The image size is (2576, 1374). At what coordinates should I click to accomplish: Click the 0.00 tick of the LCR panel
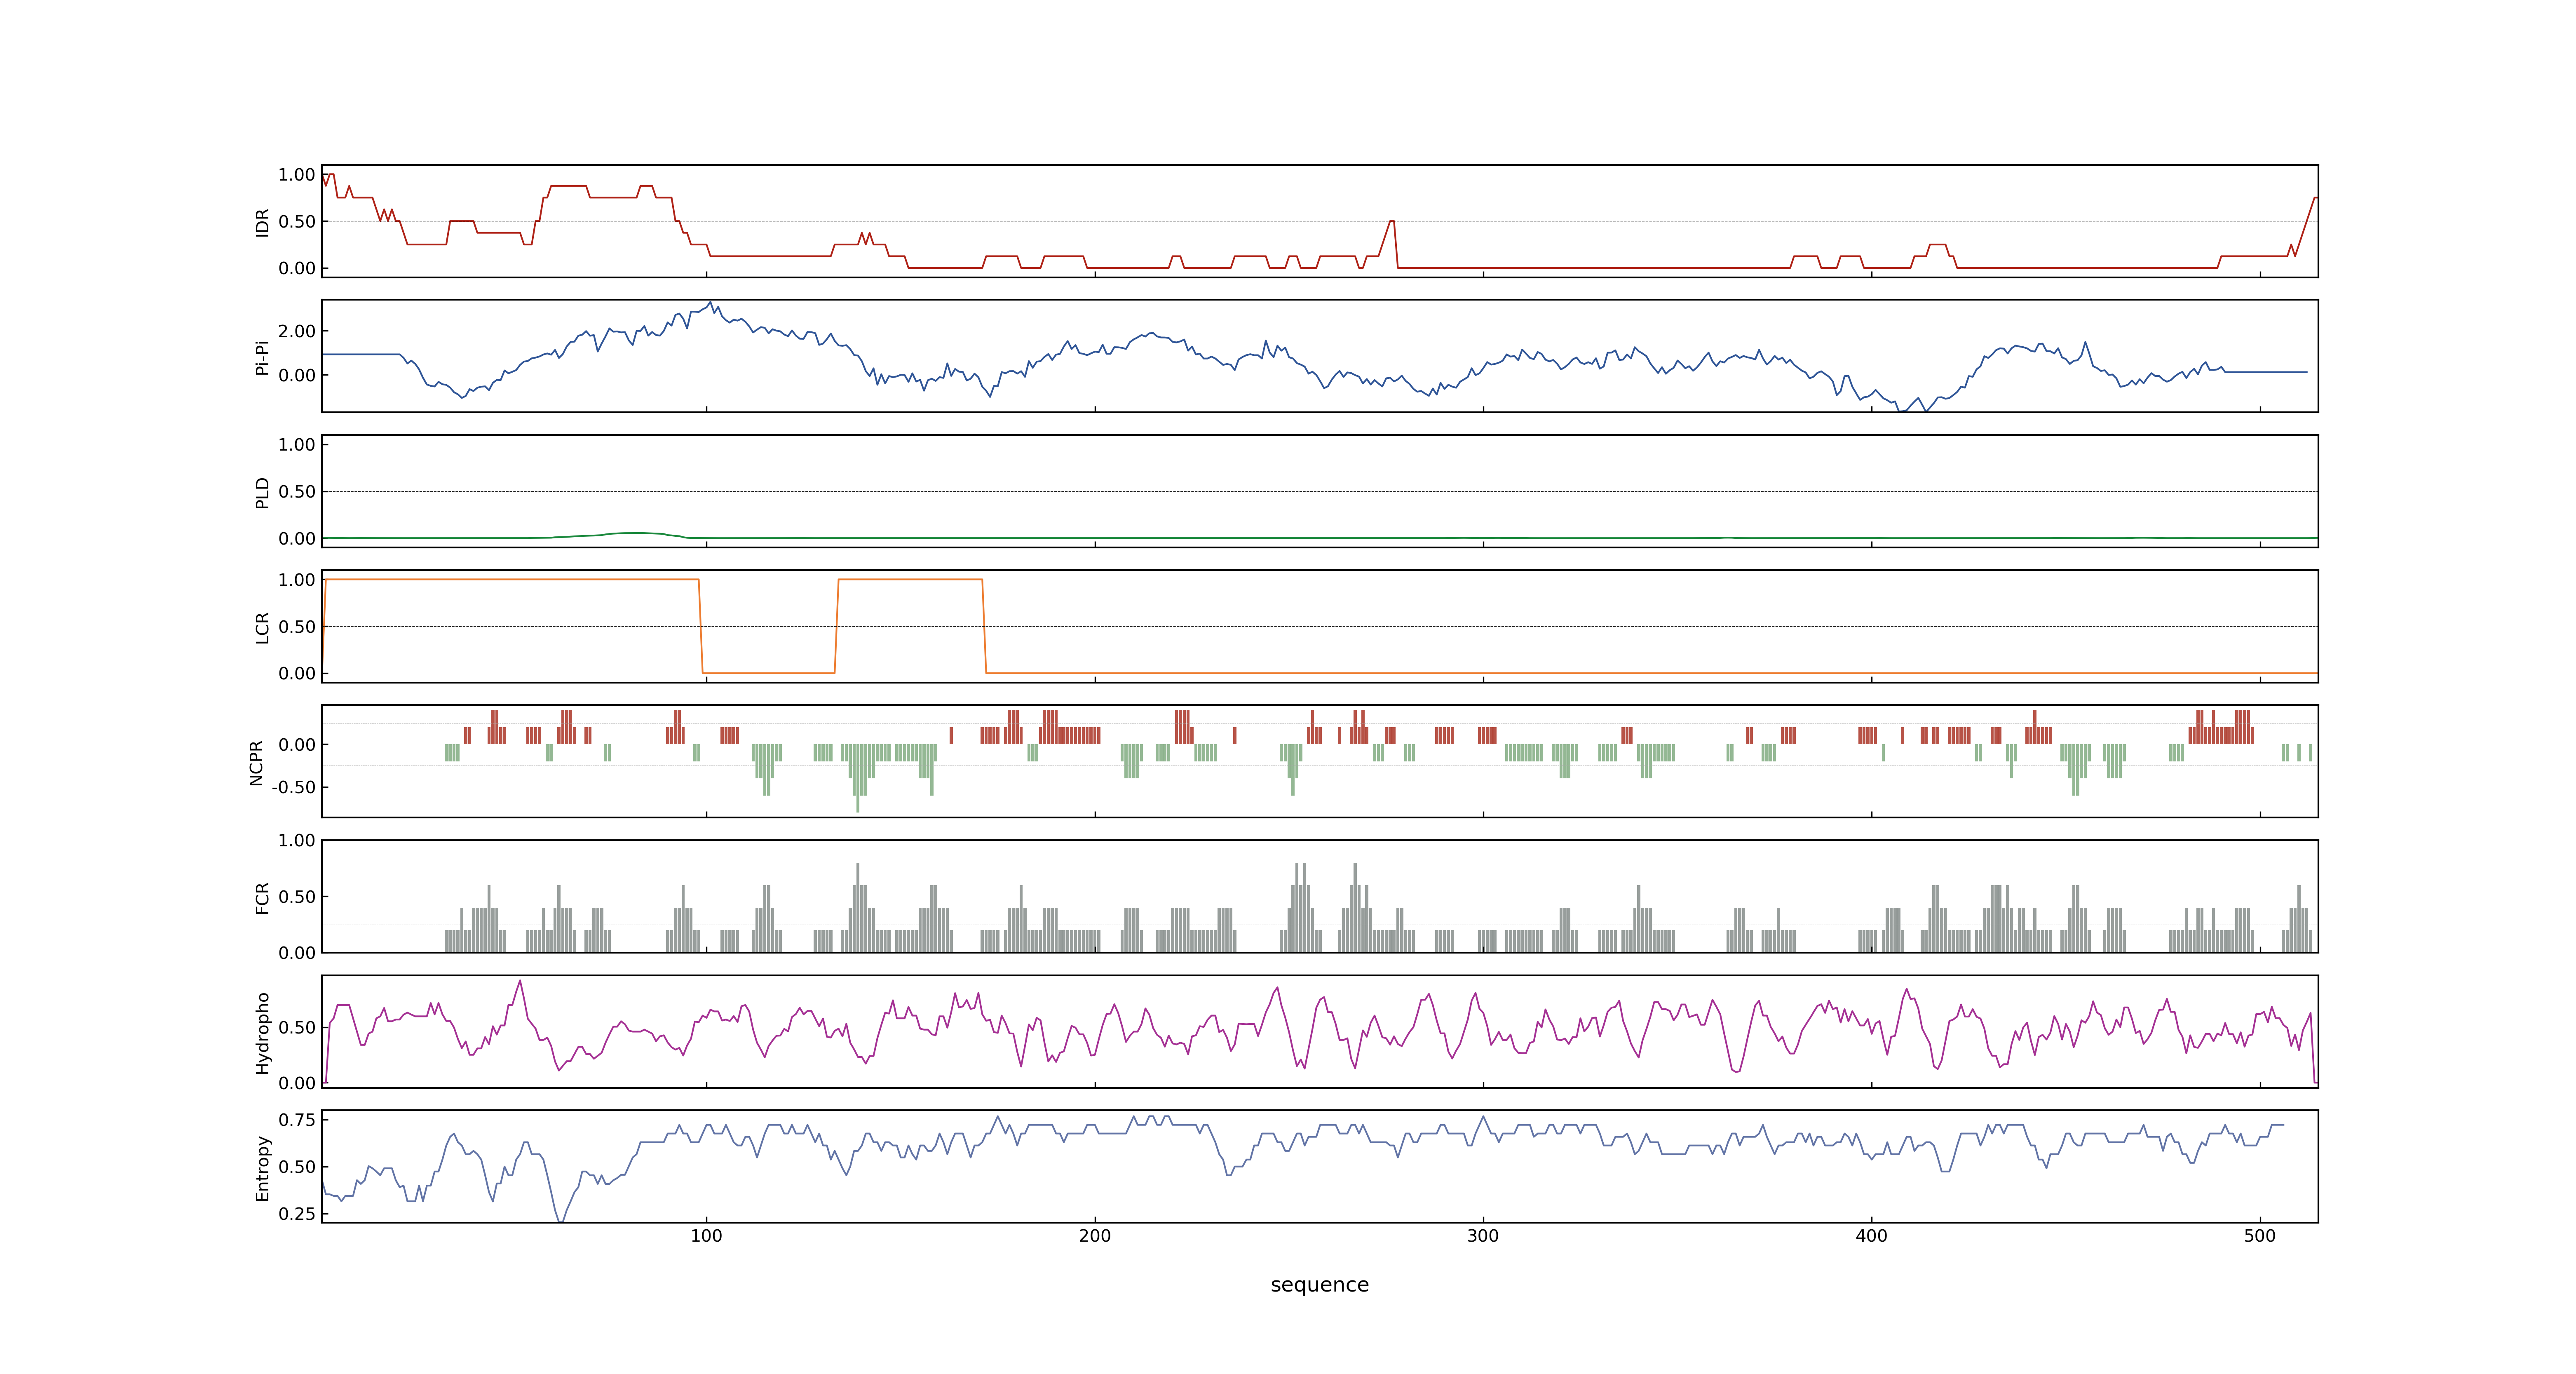click(297, 673)
